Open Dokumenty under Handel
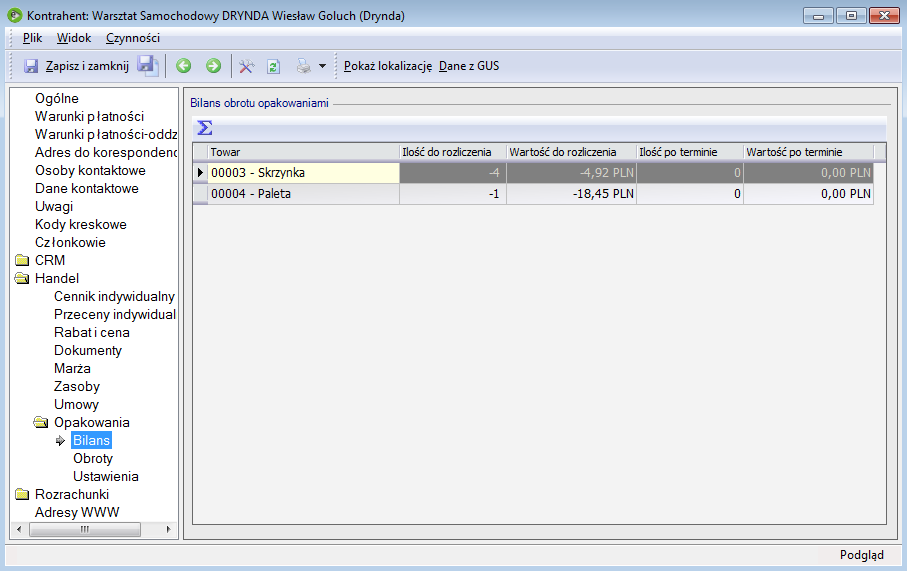907x571 pixels. click(88, 351)
